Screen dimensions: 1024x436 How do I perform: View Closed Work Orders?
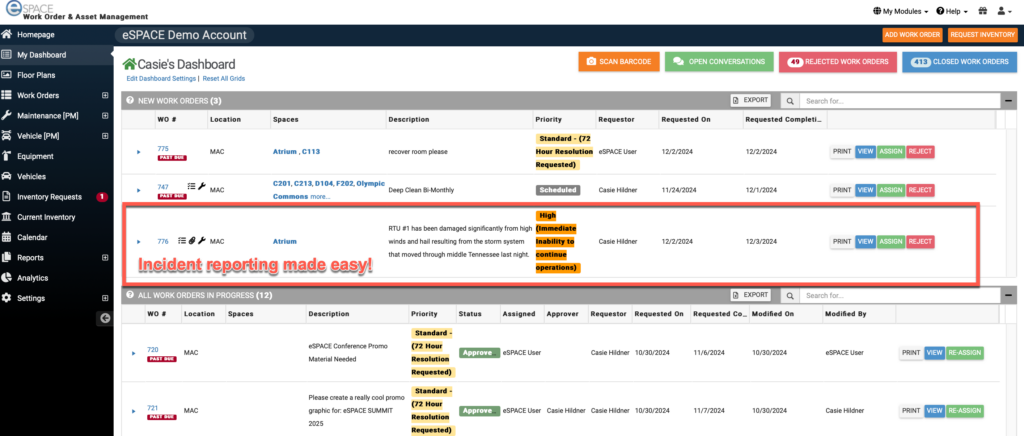pos(959,61)
